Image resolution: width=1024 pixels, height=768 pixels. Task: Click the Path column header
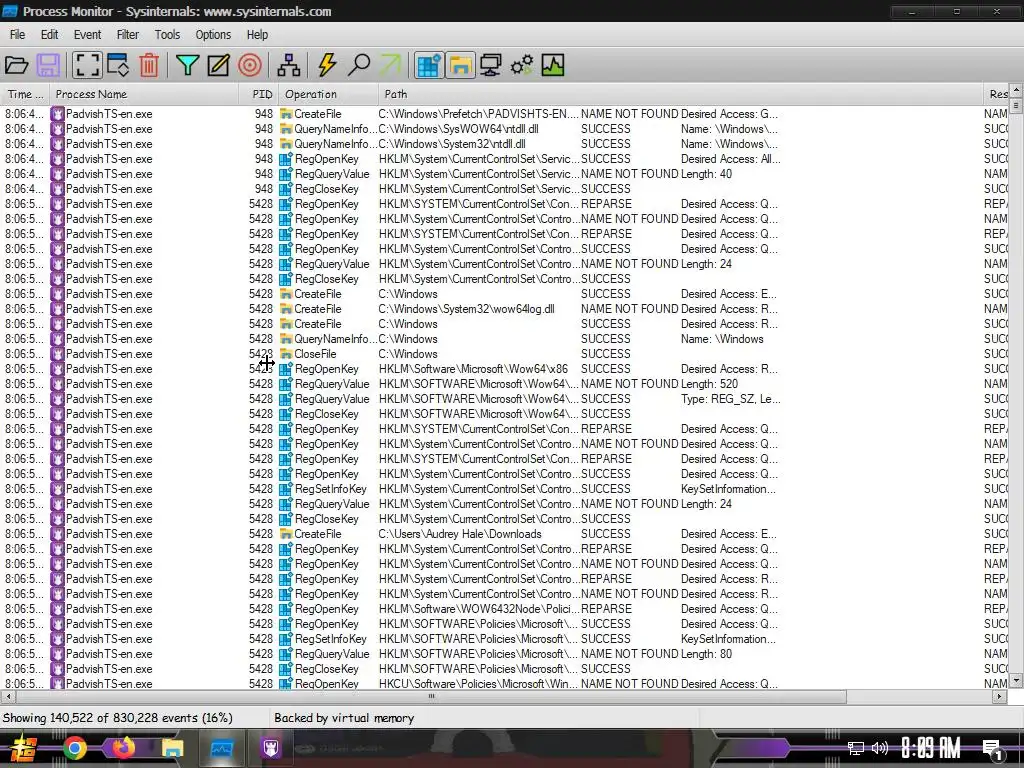[680, 94]
